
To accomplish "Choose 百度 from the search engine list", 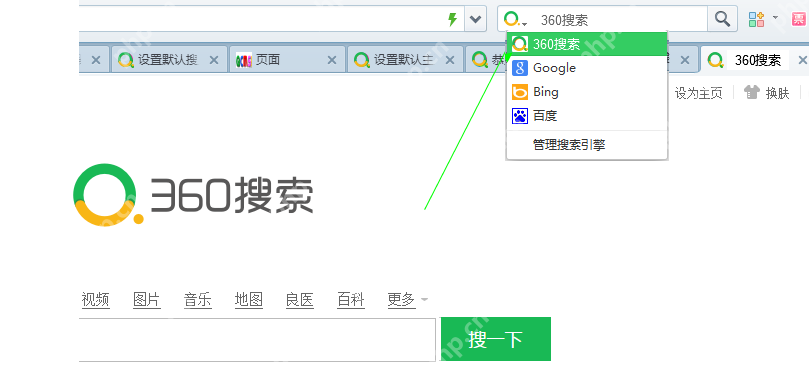I will click(x=587, y=116).
